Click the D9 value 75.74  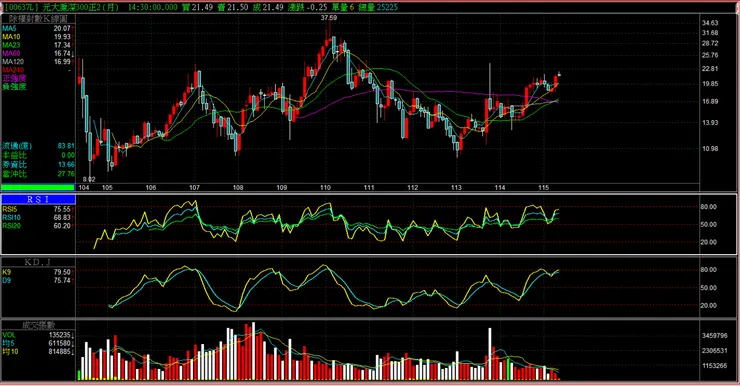[61, 281]
